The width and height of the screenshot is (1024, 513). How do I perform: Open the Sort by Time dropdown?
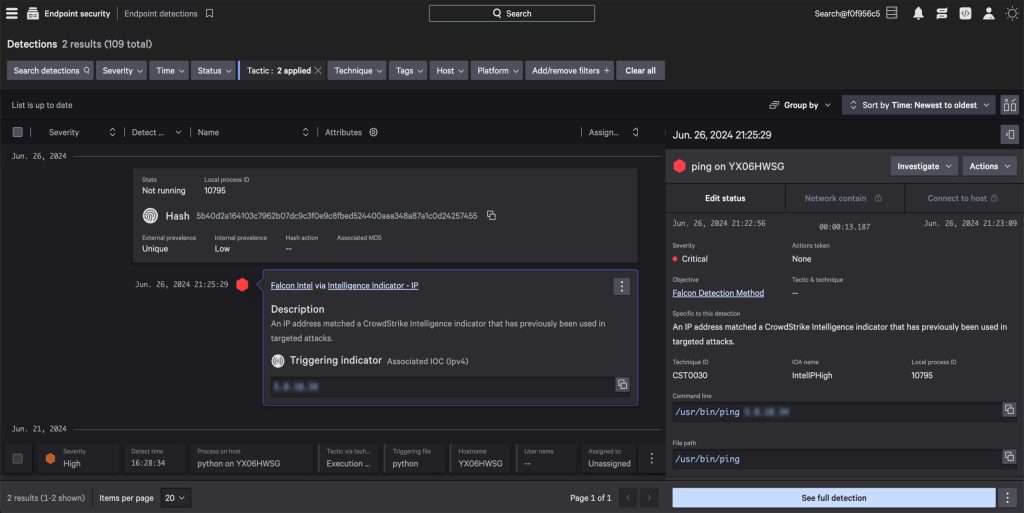[x=919, y=105]
